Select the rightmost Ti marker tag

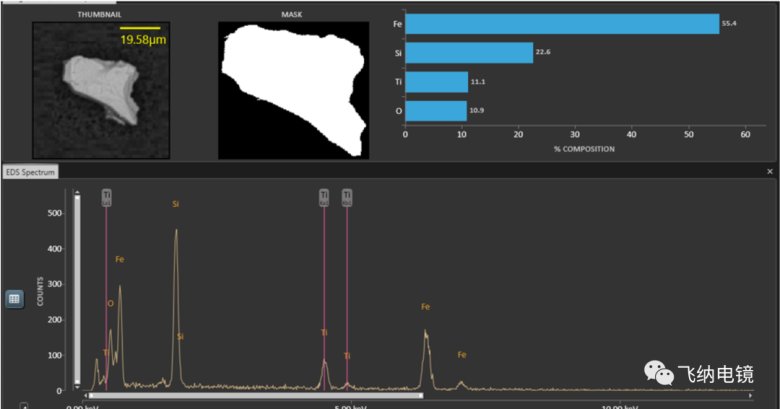coord(347,198)
